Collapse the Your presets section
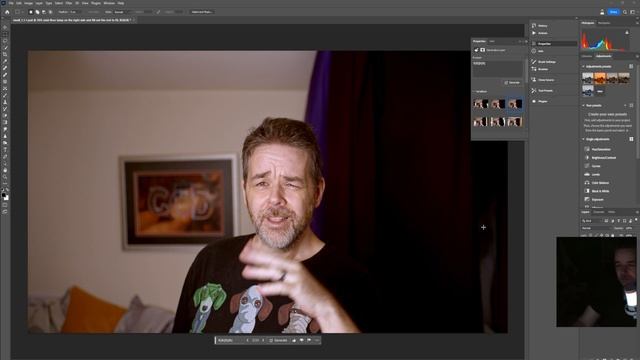 [x=583, y=105]
